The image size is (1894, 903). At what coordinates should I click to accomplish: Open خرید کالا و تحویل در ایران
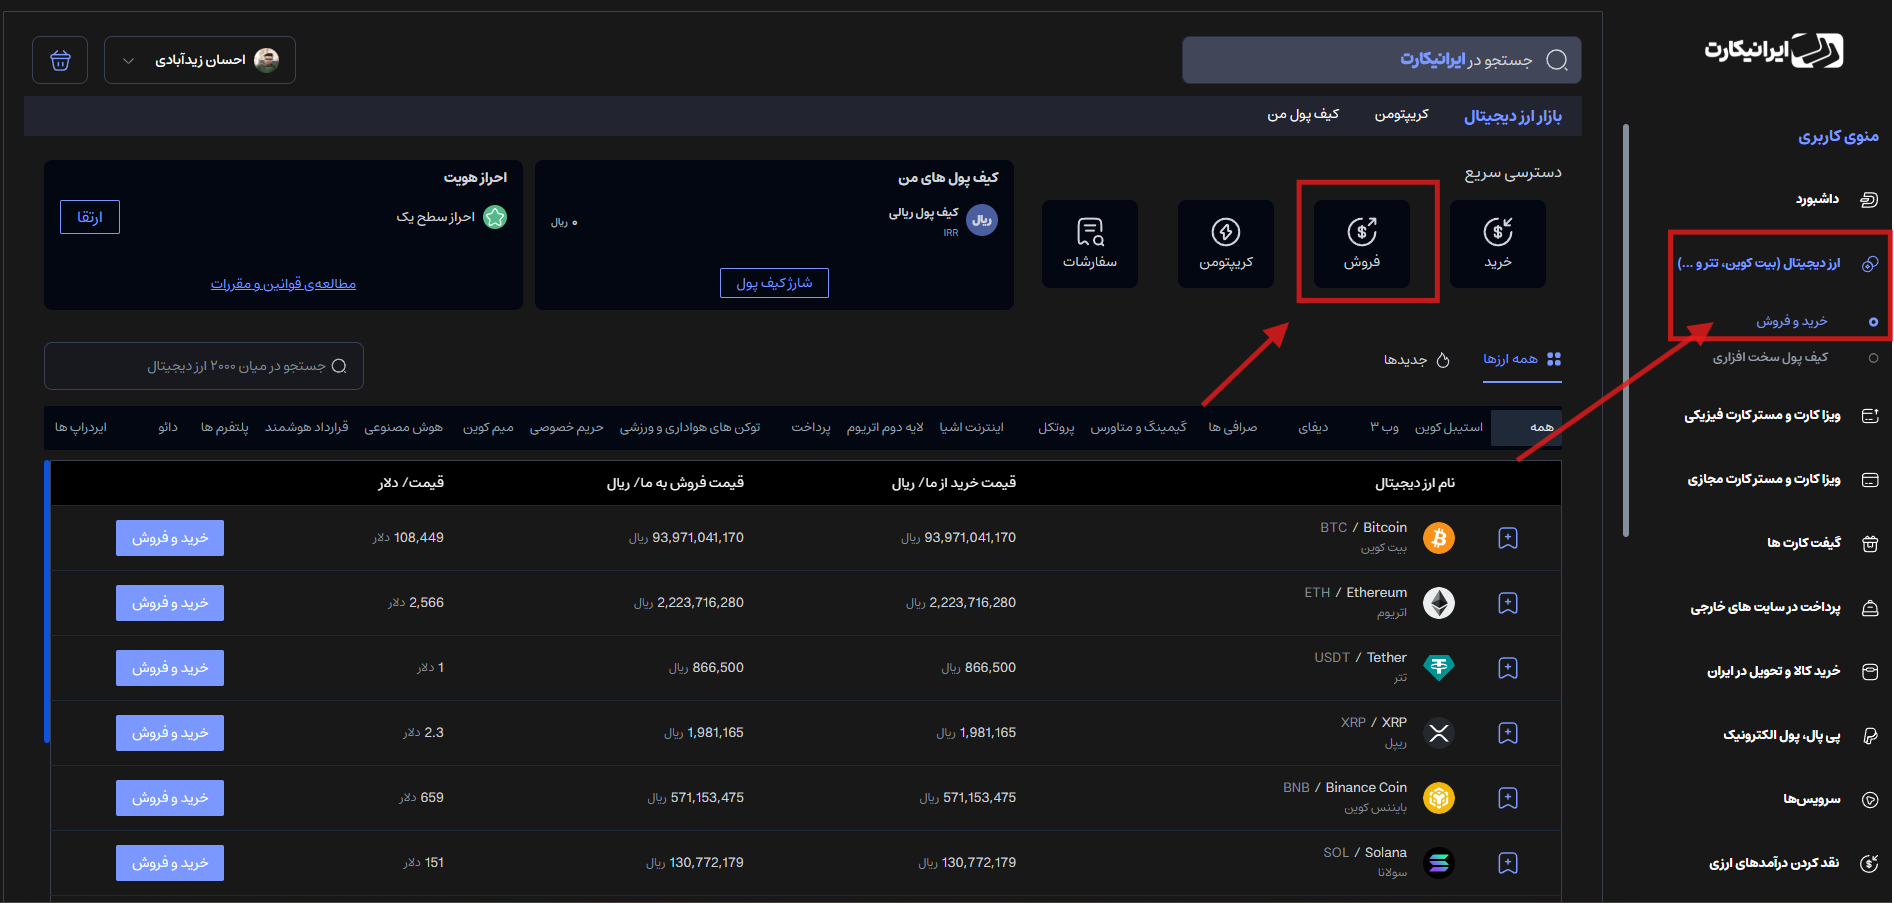click(1792, 671)
